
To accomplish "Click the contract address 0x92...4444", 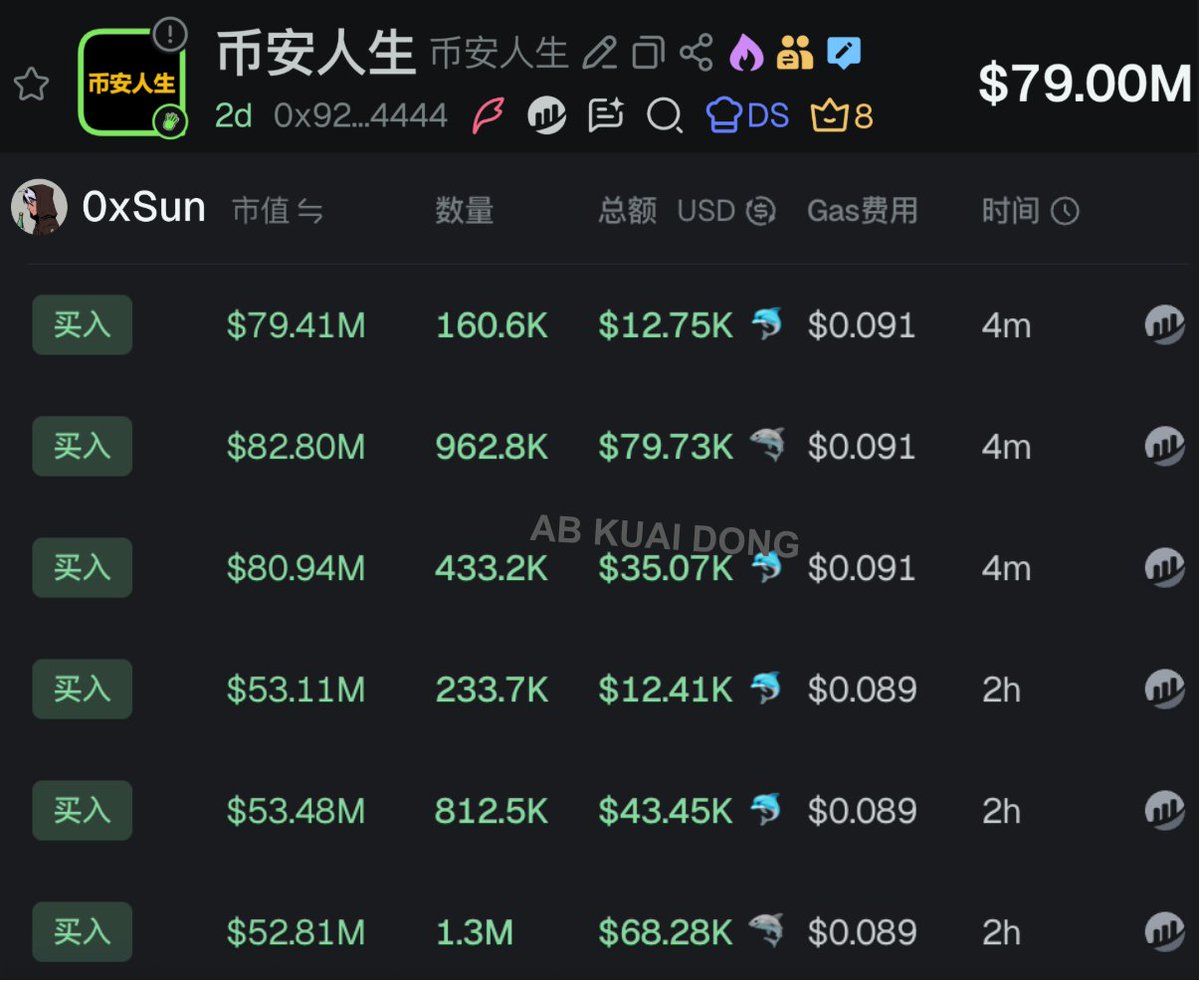I will (x=361, y=116).
